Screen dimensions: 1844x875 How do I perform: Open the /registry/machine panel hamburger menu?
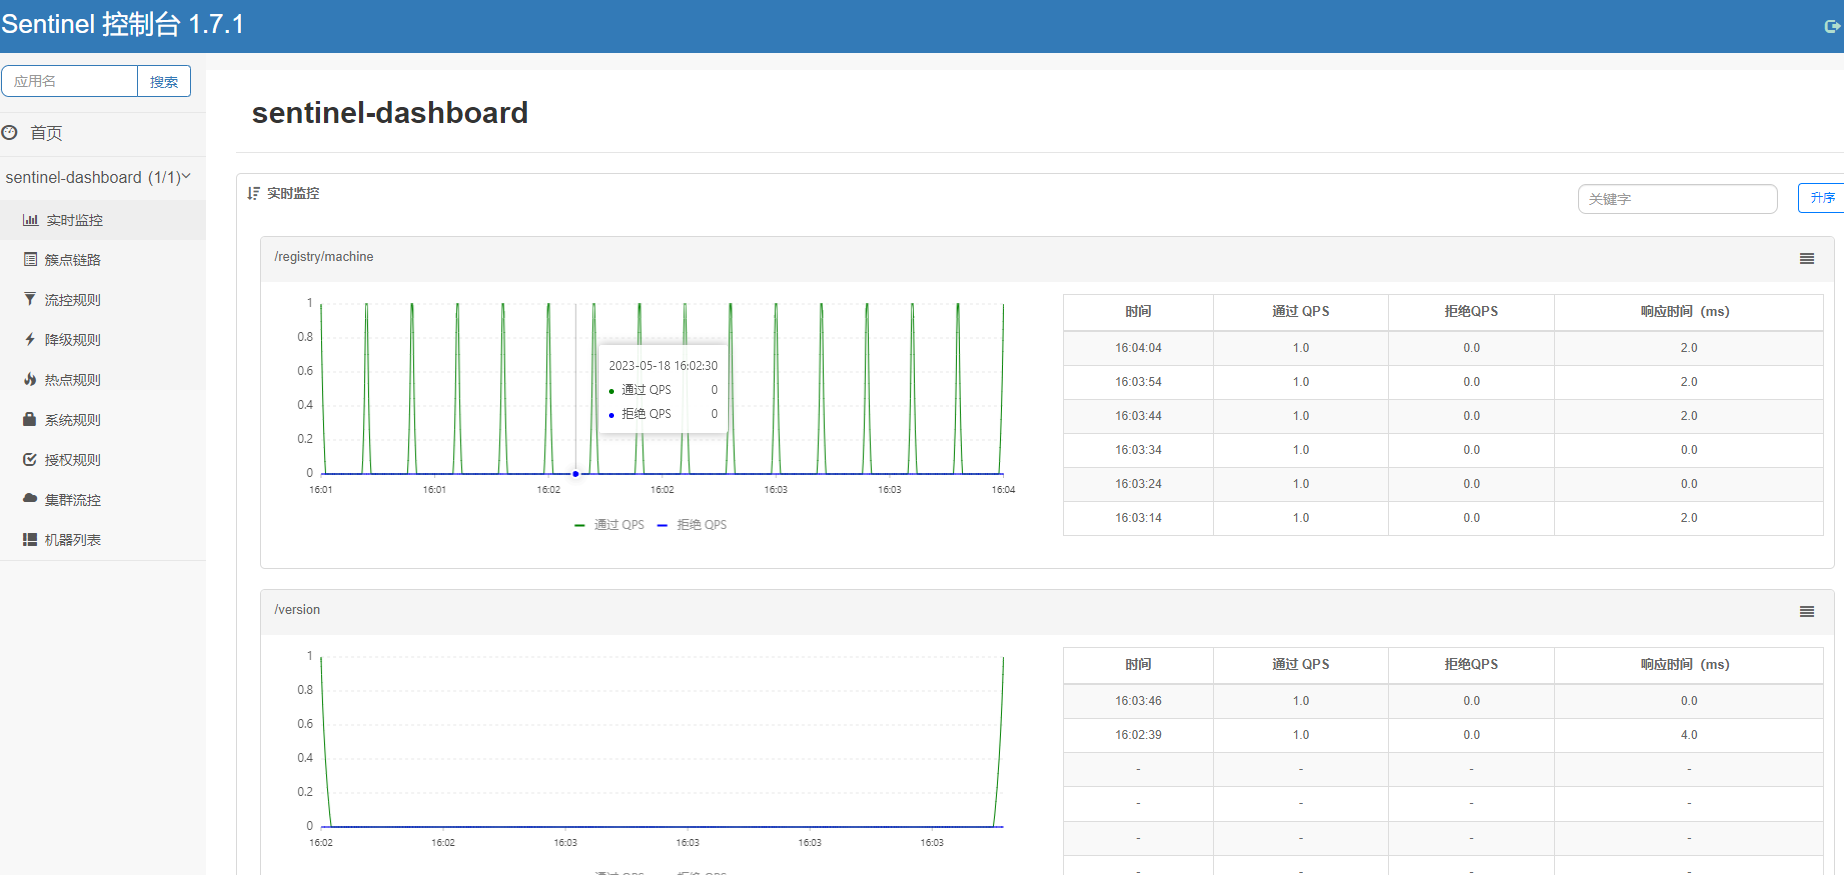click(x=1807, y=258)
